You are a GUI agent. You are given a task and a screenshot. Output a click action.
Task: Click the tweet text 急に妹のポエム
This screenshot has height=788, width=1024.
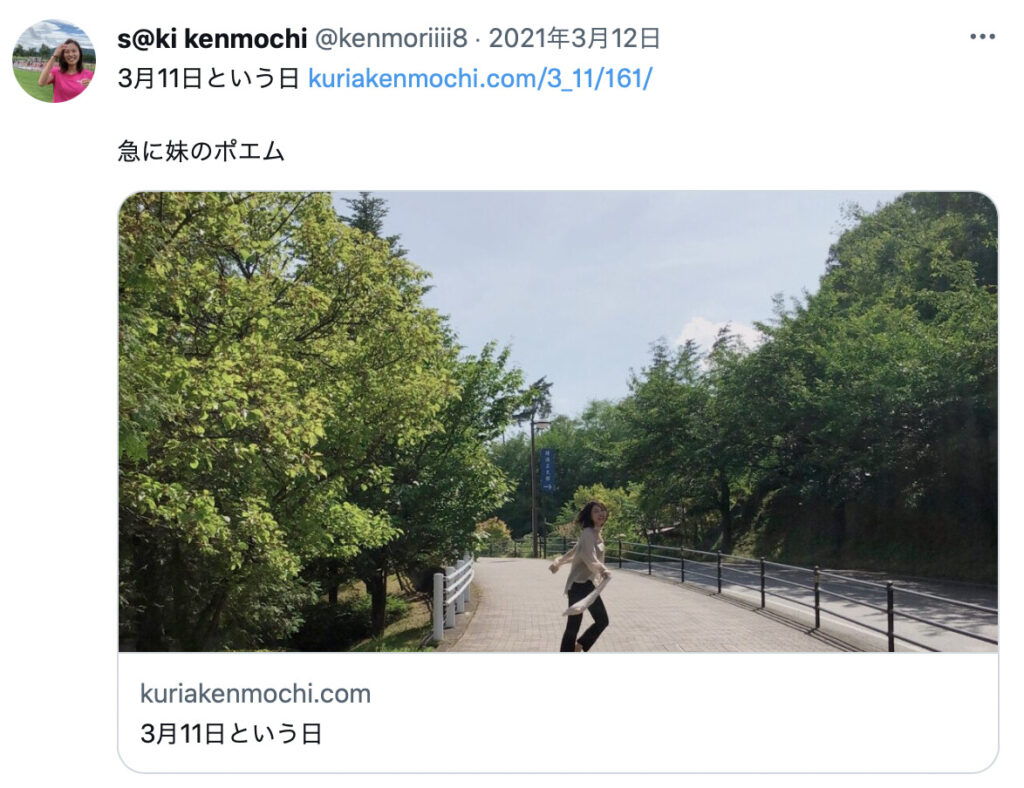201,151
